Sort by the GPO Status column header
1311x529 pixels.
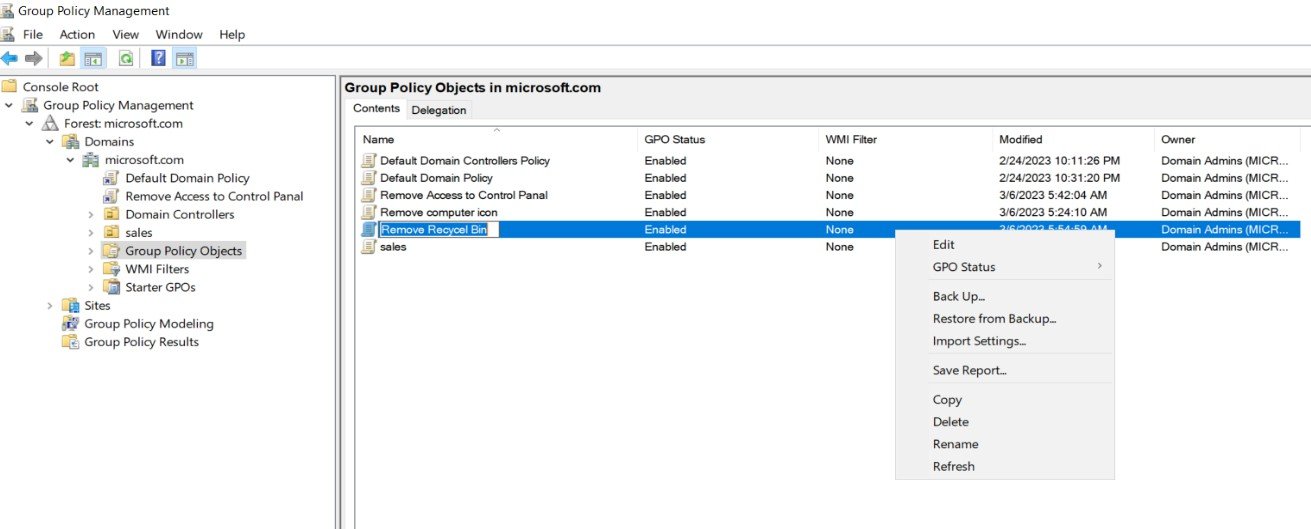(x=727, y=139)
